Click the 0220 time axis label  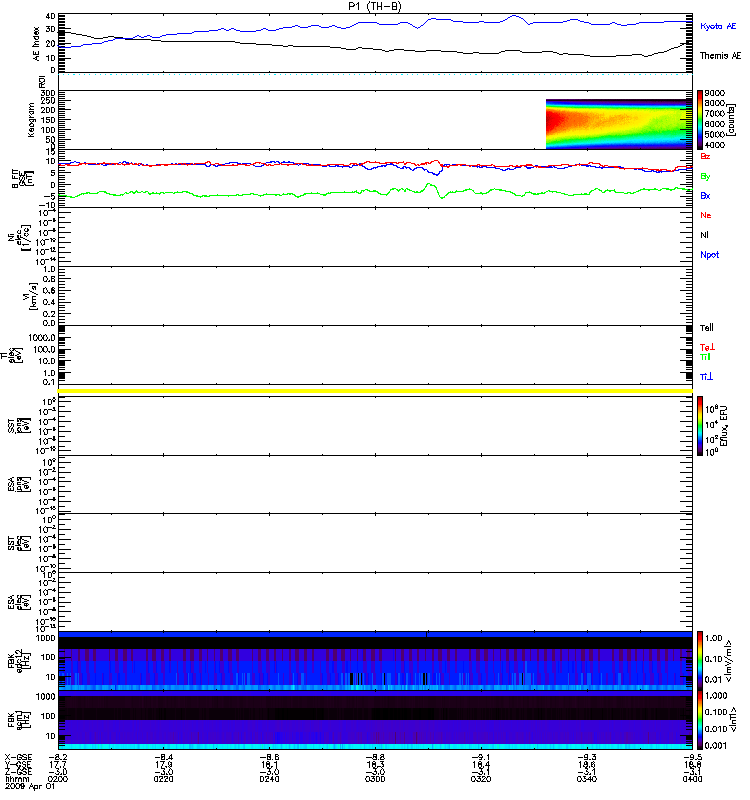pyautogui.click(x=163, y=779)
